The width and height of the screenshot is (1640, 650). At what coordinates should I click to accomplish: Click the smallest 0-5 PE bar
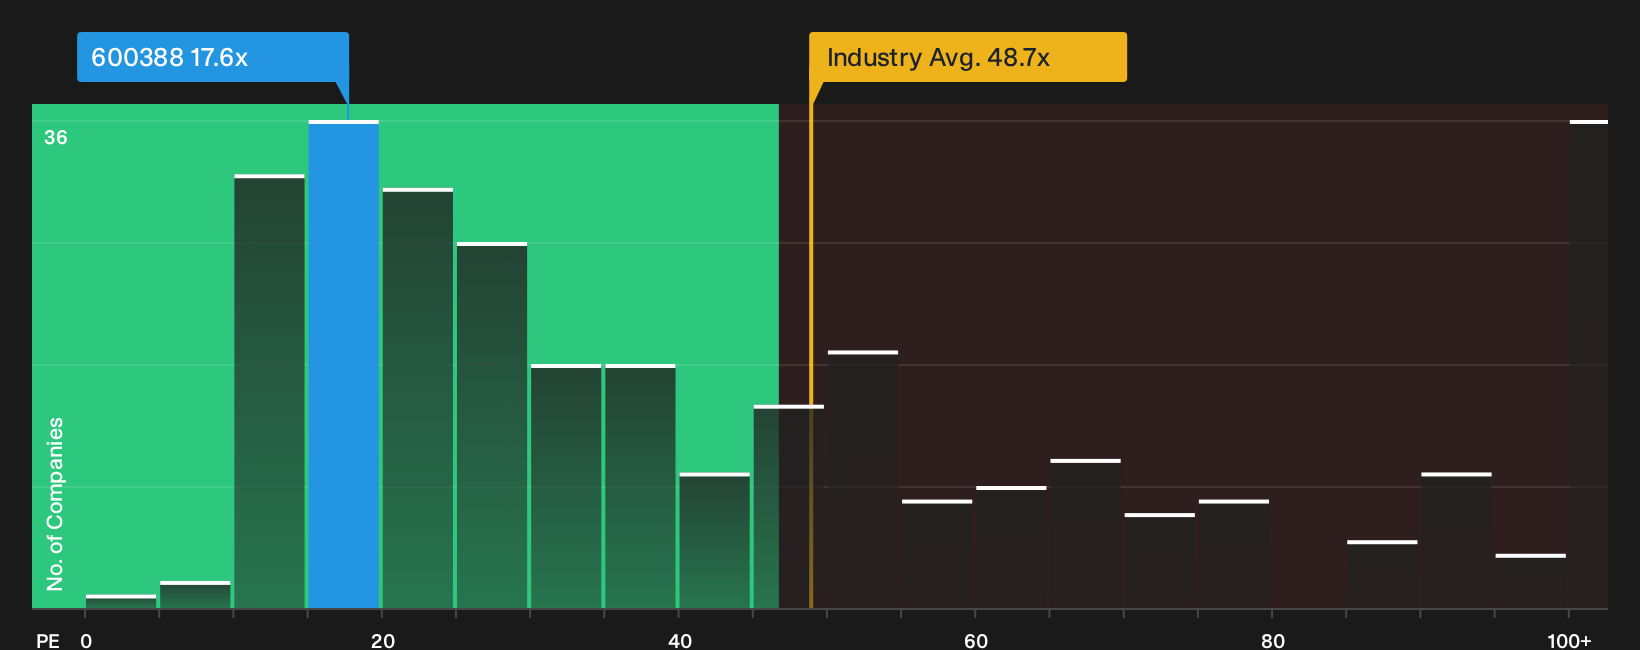[x=121, y=601]
